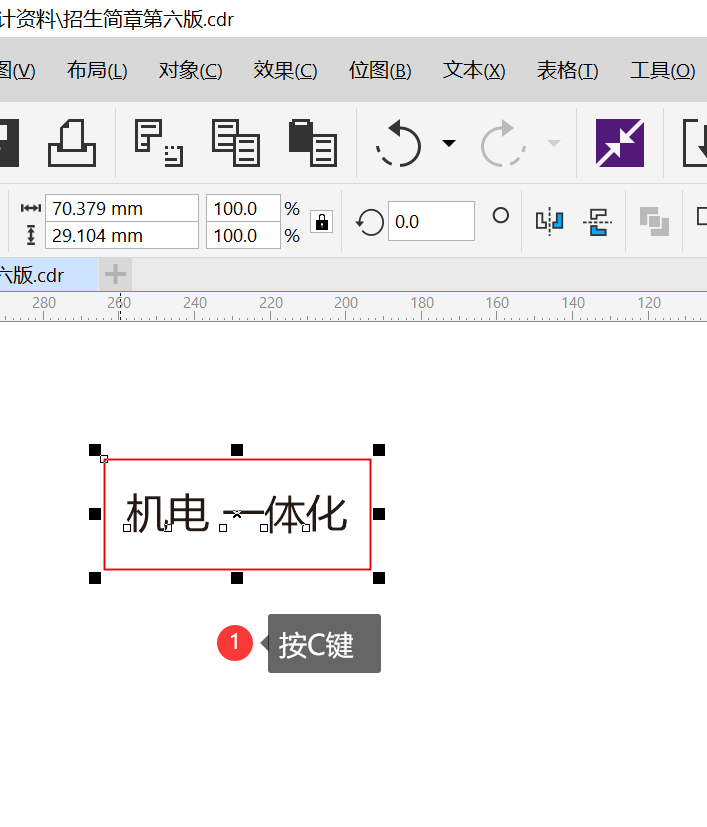Click the object width arrows icon
The height and width of the screenshot is (827, 707).
(x=31, y=208)
